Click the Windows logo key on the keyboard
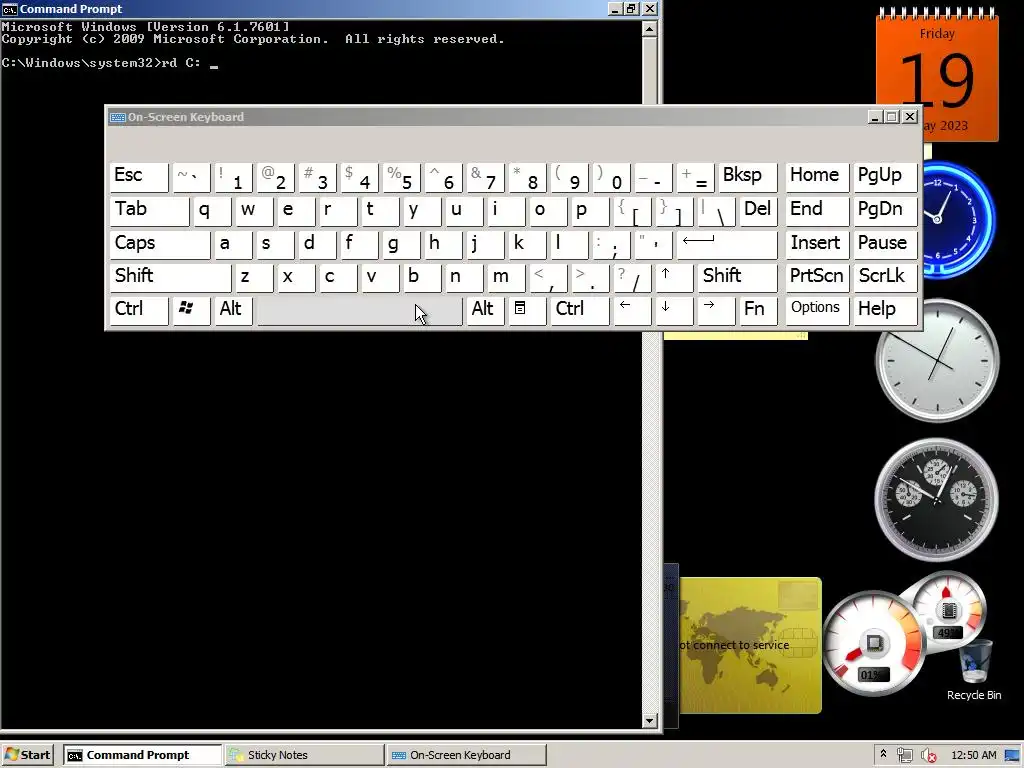 point(191,310)
